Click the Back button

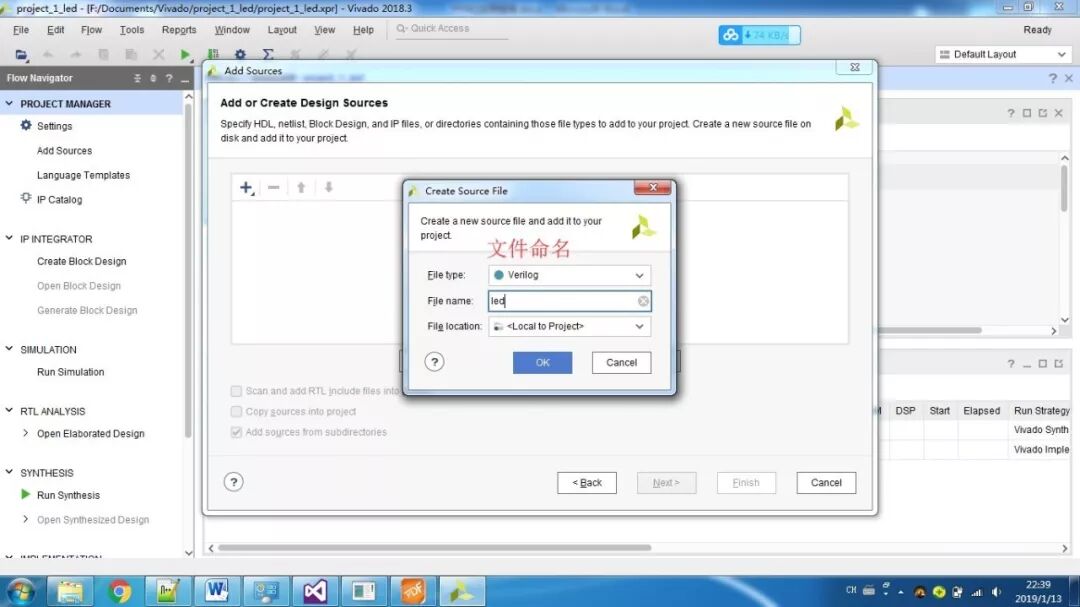tap(587, 482)
